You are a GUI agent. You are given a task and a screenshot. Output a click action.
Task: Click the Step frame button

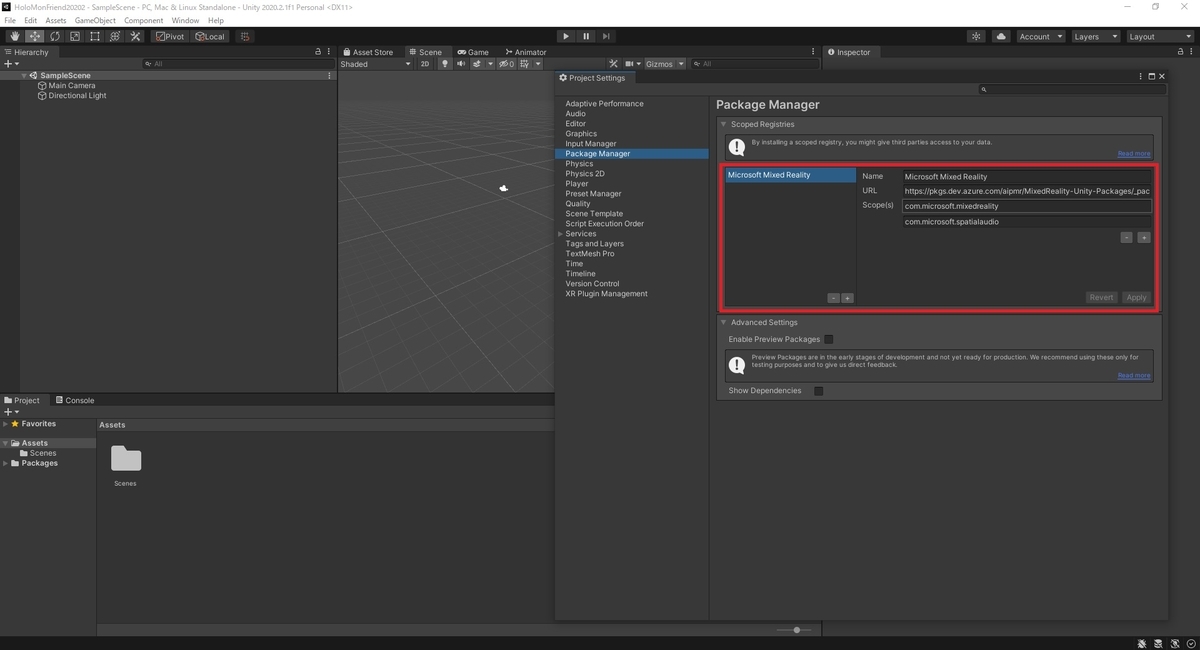pyautogui.click(x=606, y=36)
